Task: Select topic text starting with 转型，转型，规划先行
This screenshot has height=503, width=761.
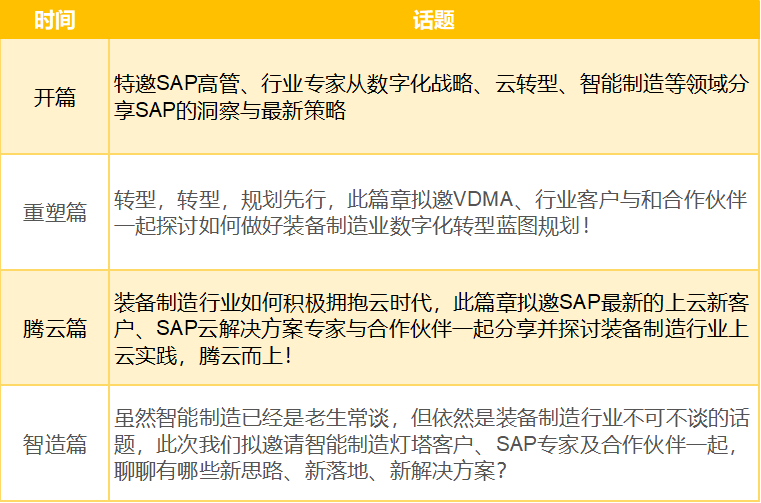Action: coord(430,213)
